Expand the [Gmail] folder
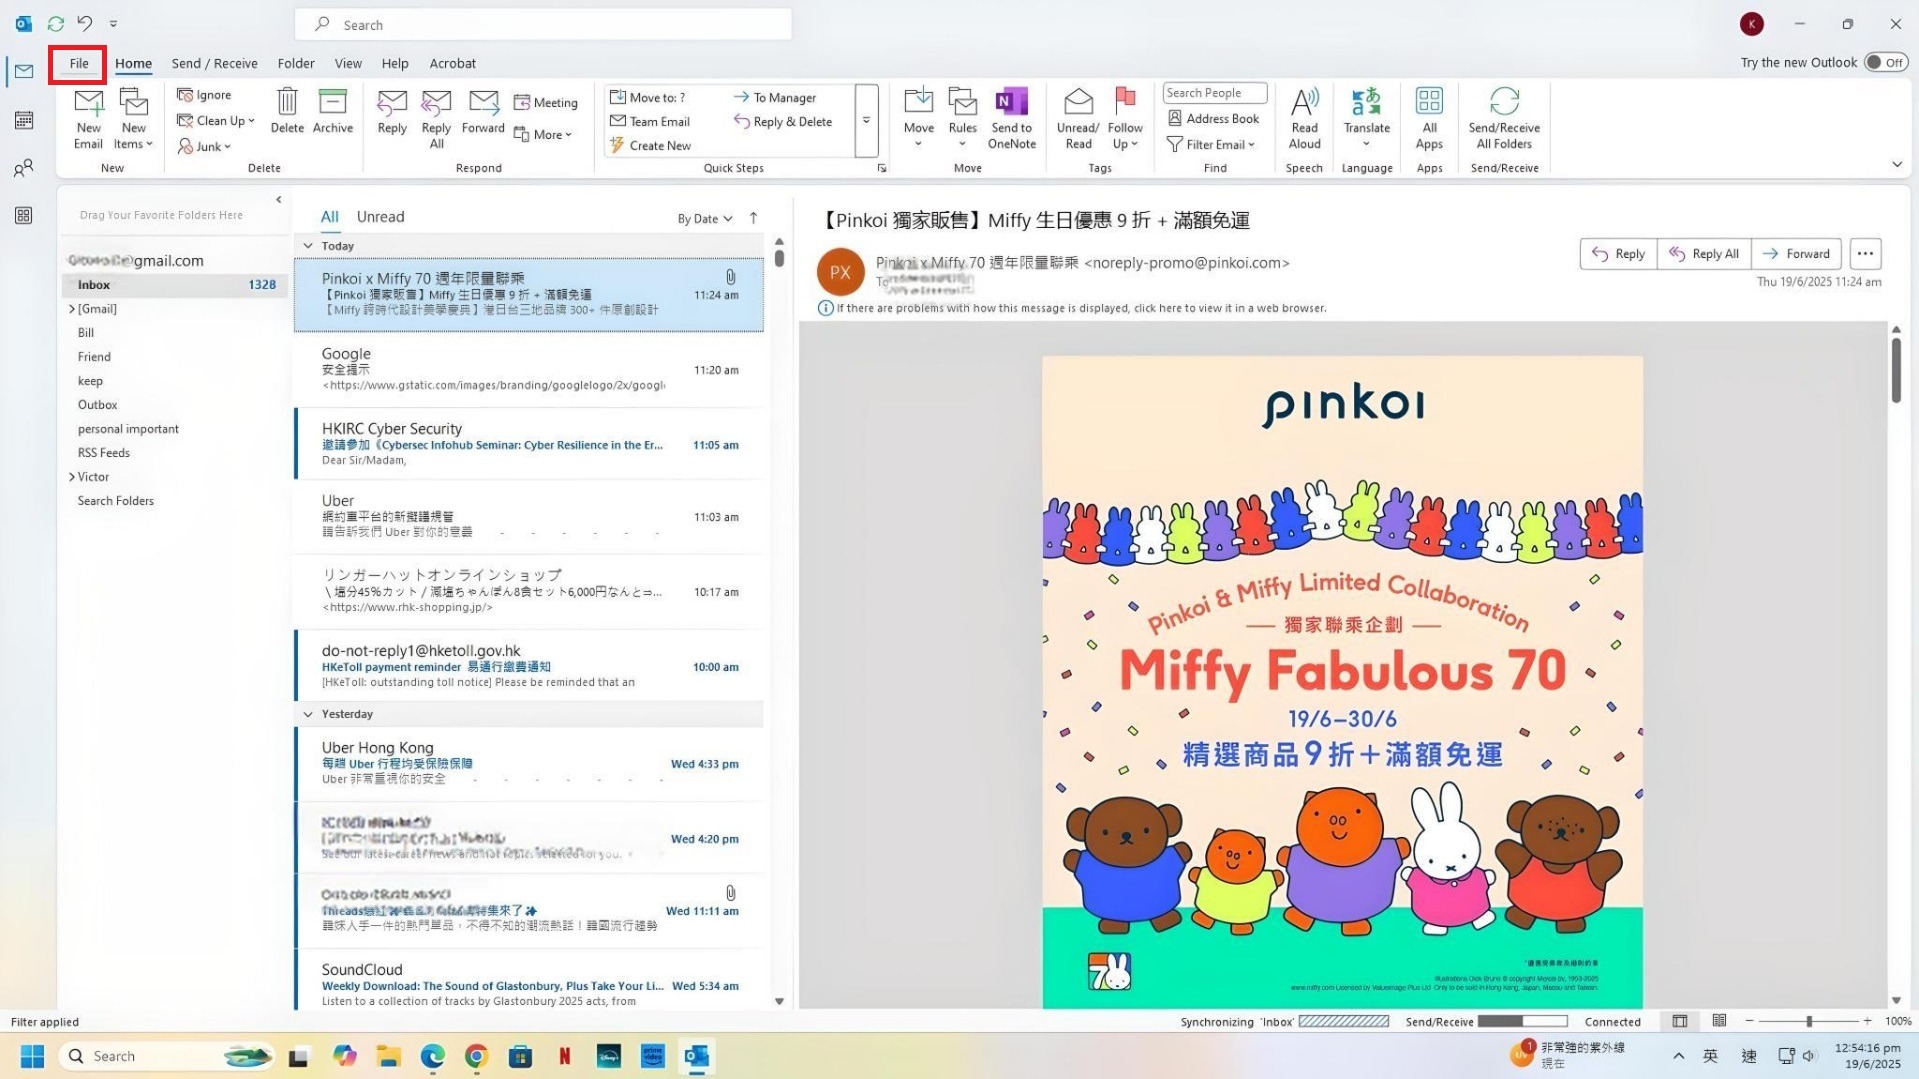The height and width of the screenshot is (1079, 1919). (72, 309)
